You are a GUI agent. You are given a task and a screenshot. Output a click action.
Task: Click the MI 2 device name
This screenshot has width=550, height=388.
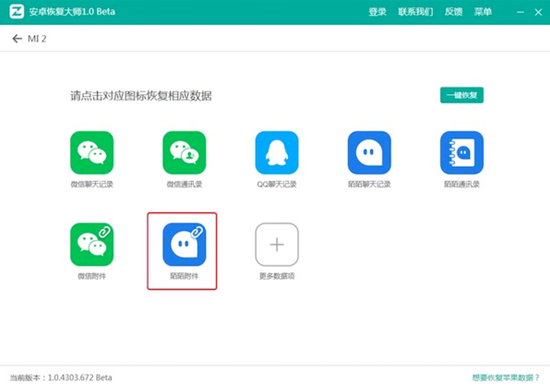click(37, 39)
